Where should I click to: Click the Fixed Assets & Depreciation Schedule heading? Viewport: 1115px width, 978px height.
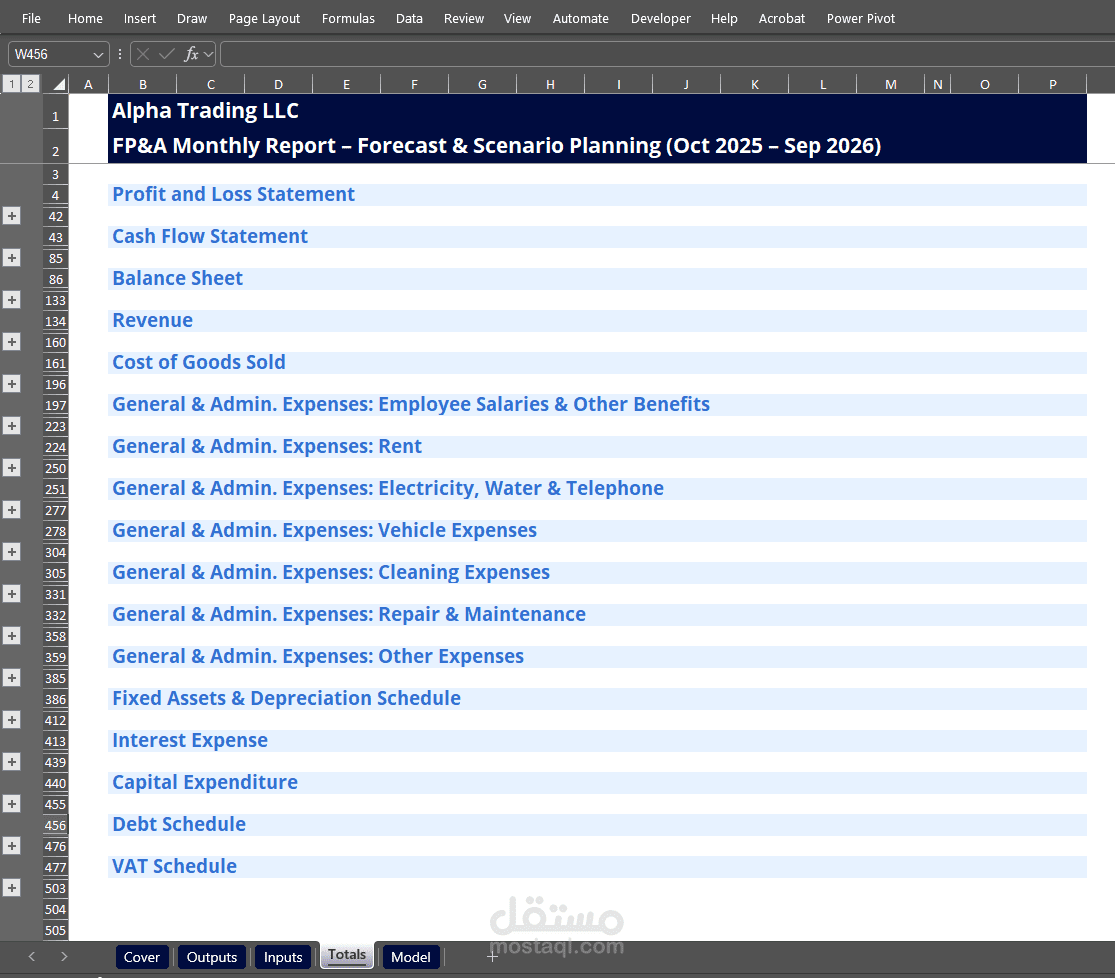pyautogui.click(x=287, y=698)
